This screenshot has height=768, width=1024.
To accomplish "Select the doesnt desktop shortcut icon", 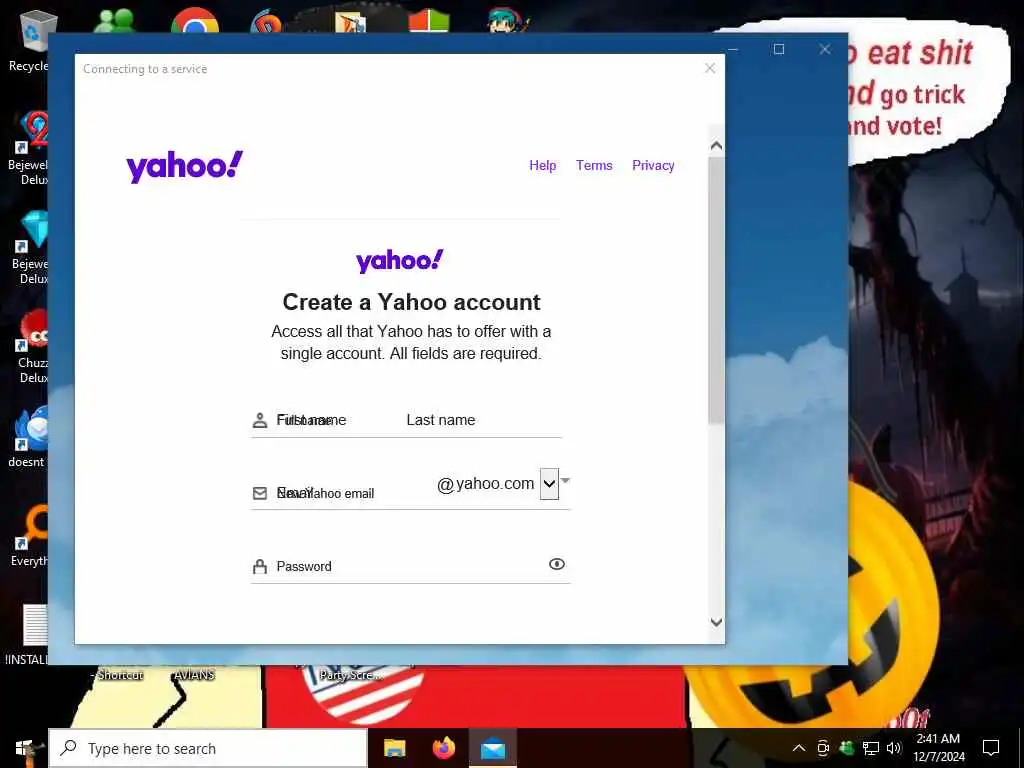I will point(29,436).
